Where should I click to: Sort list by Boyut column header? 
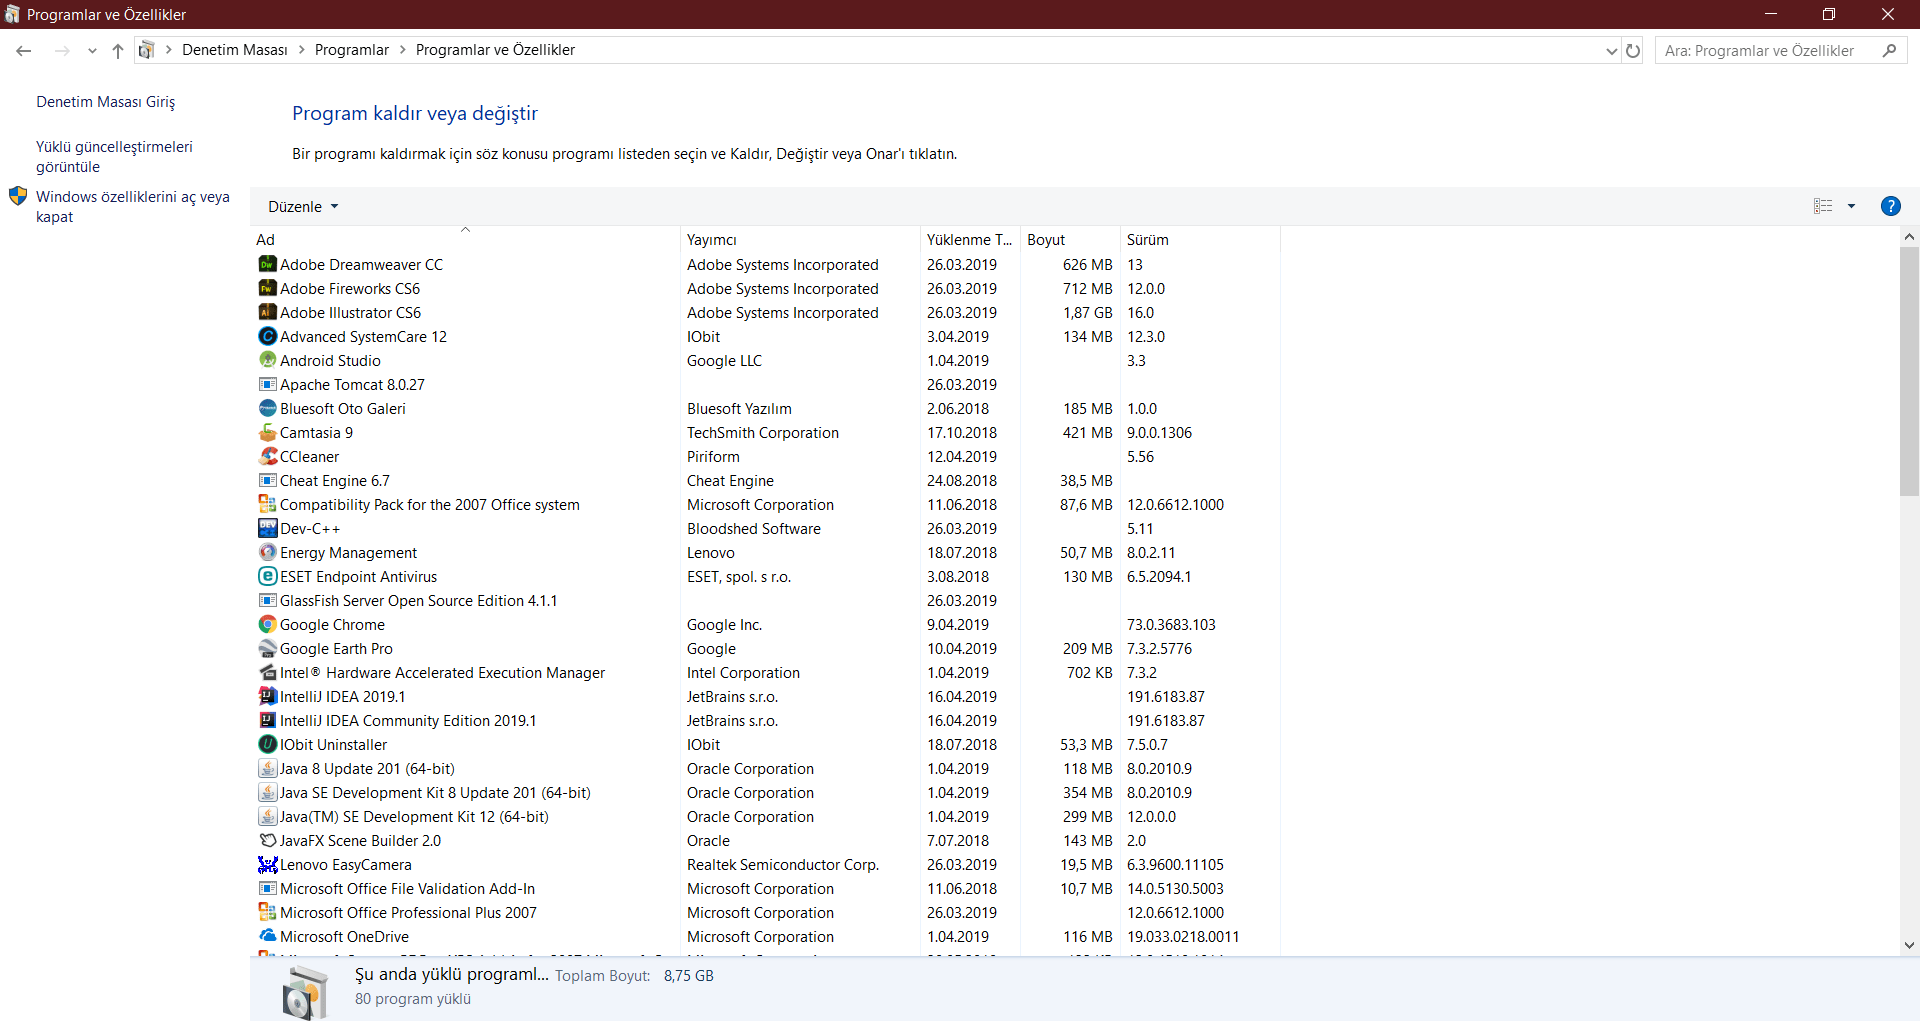click(1046, 240)
